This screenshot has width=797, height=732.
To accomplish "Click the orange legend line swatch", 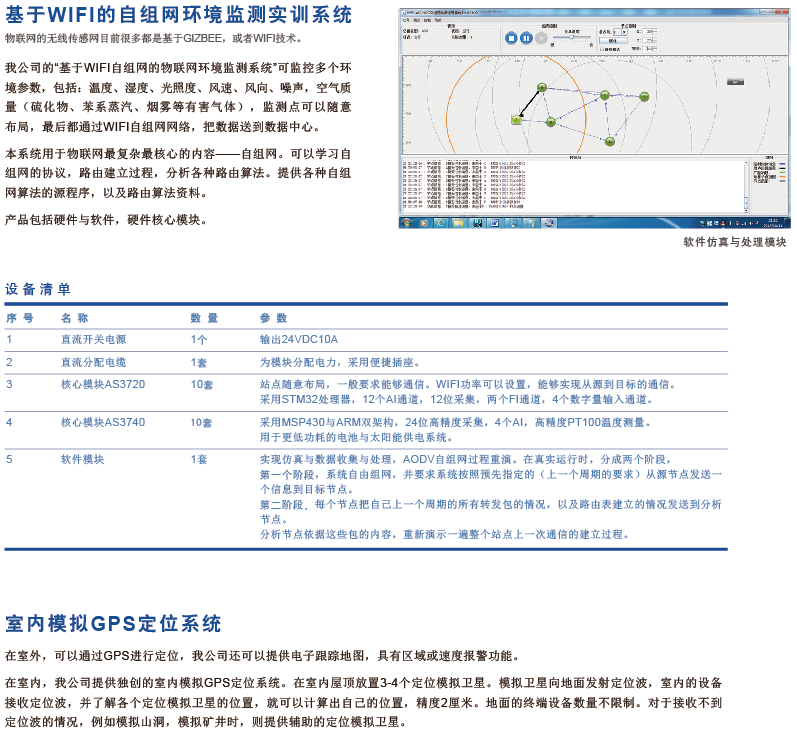I will pos(782,176).
